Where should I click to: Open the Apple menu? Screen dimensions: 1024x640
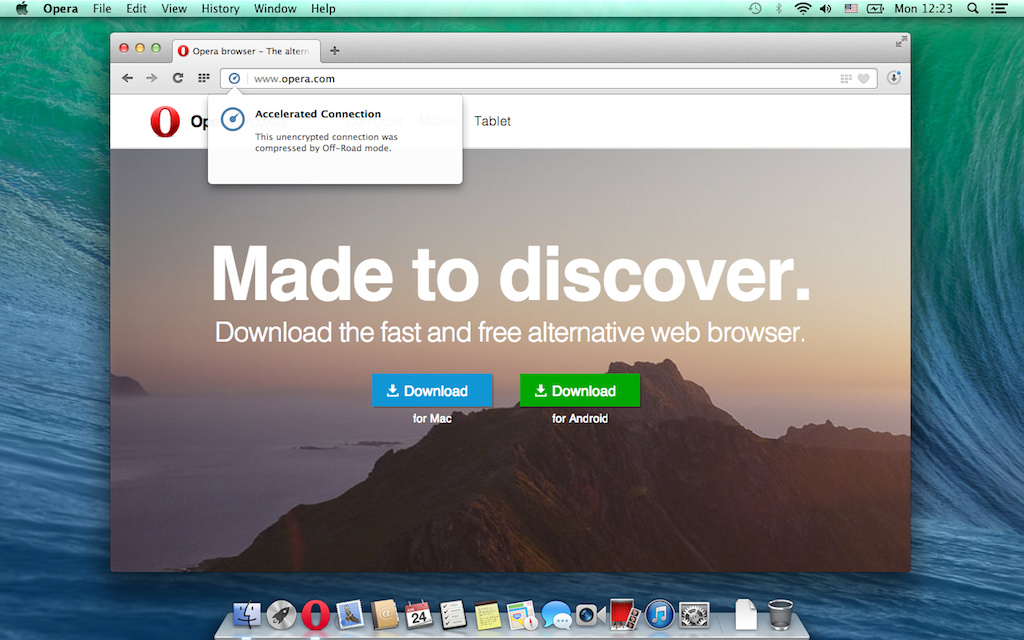pos(21,9)
